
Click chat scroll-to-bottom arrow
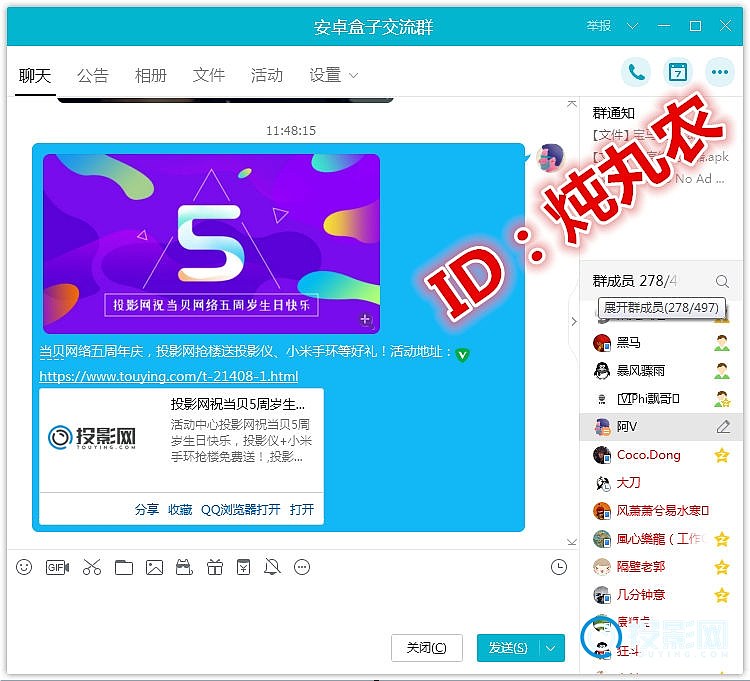point(572,542)
